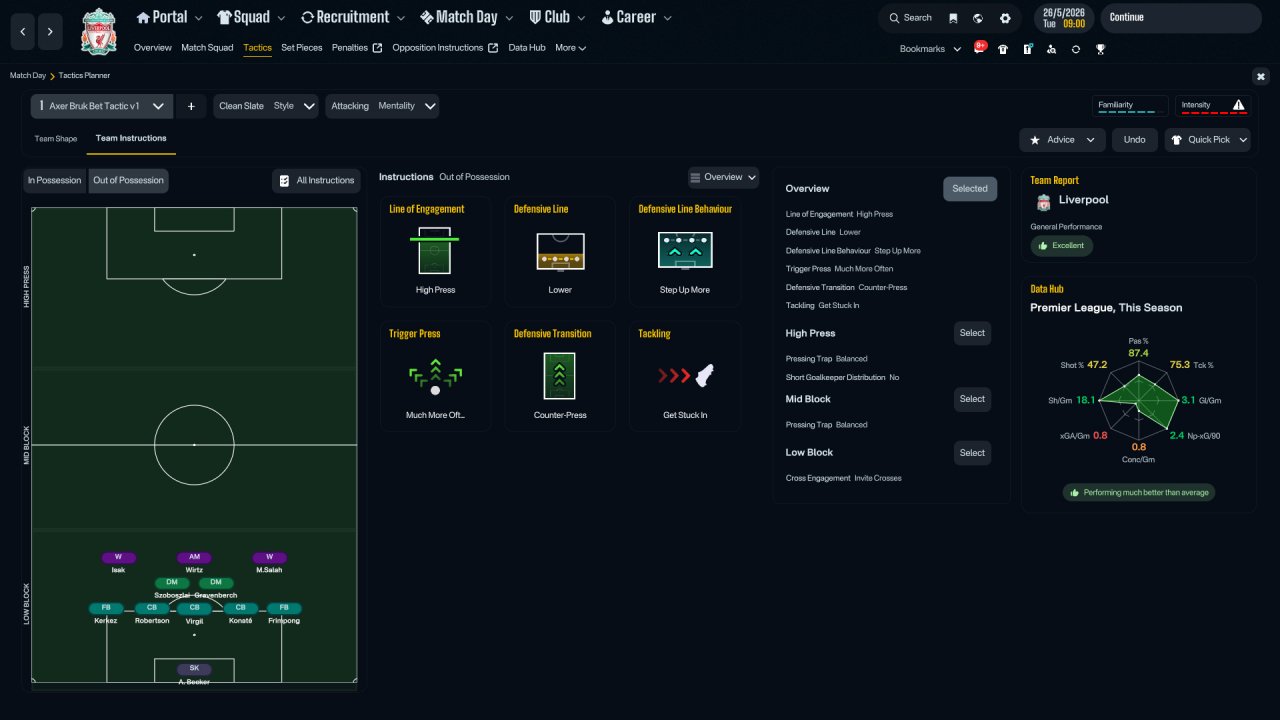This screenshot has width=1280, height=720.
Task: Click the SK goalkeeper A. Becker token
Action: 194,673
